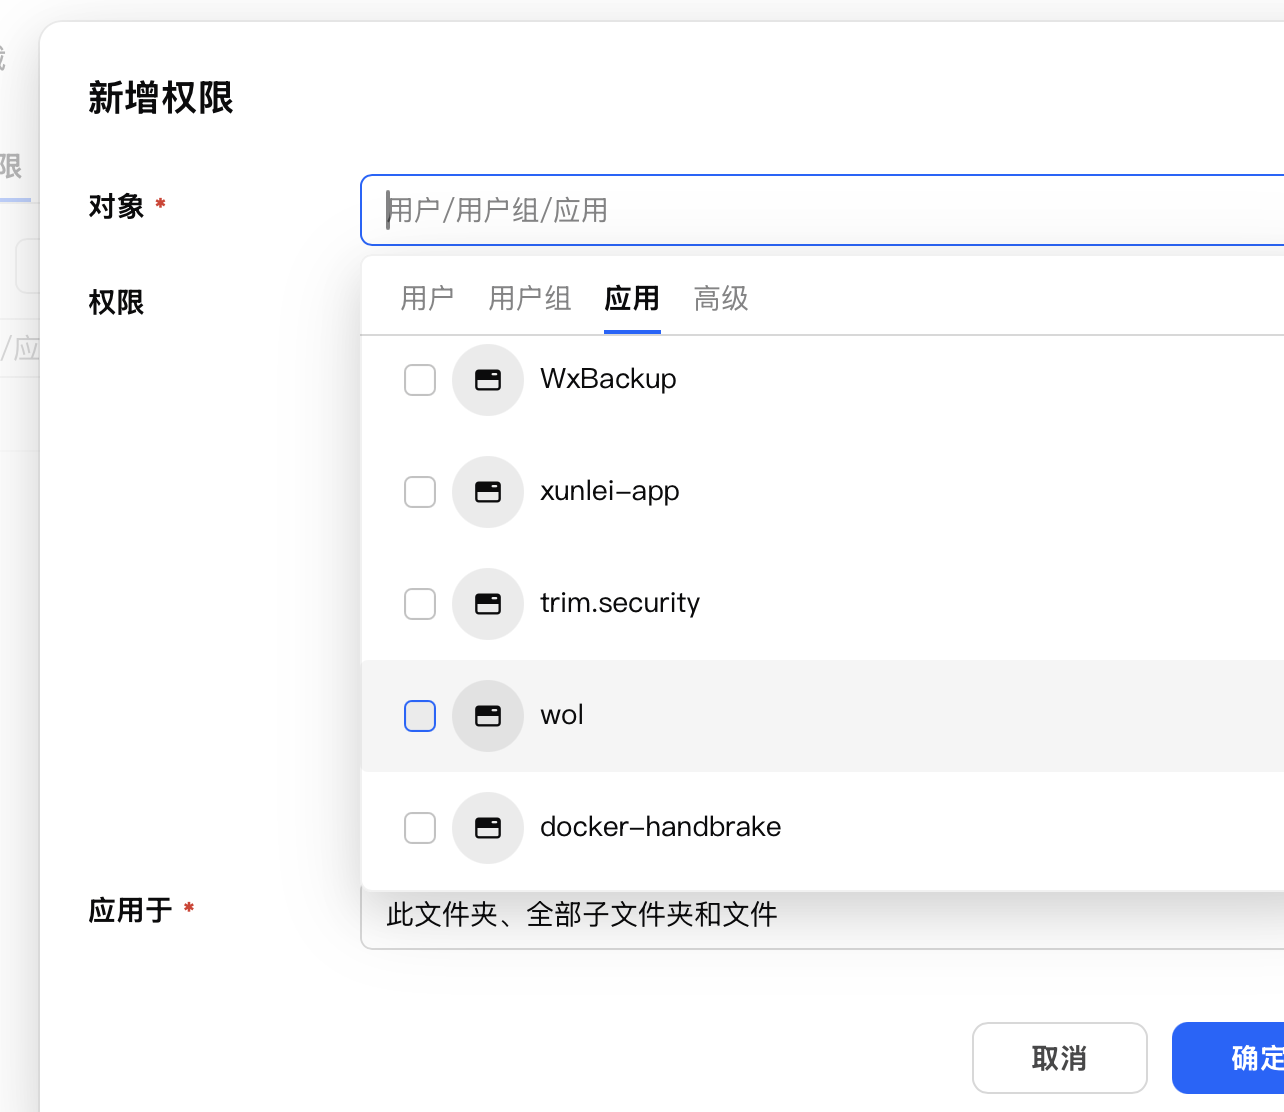
Task: Click the WxBackup name text
Action: [x=608, y=379]
